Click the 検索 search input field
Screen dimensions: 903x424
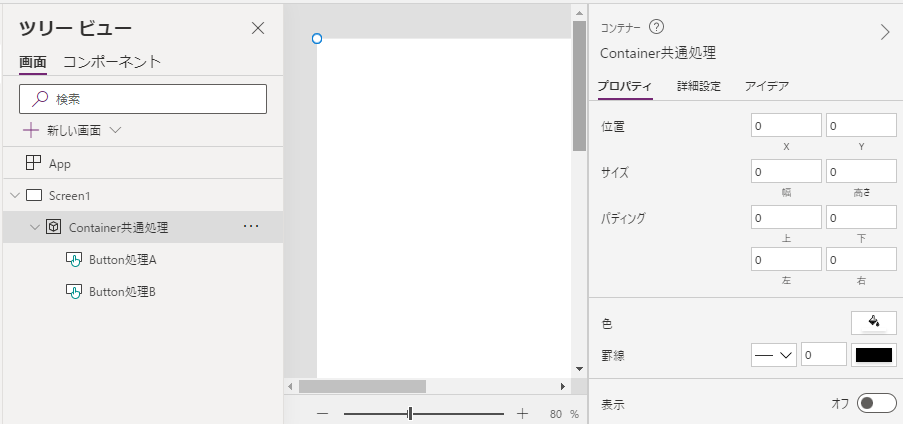click(x=143, y=99)
